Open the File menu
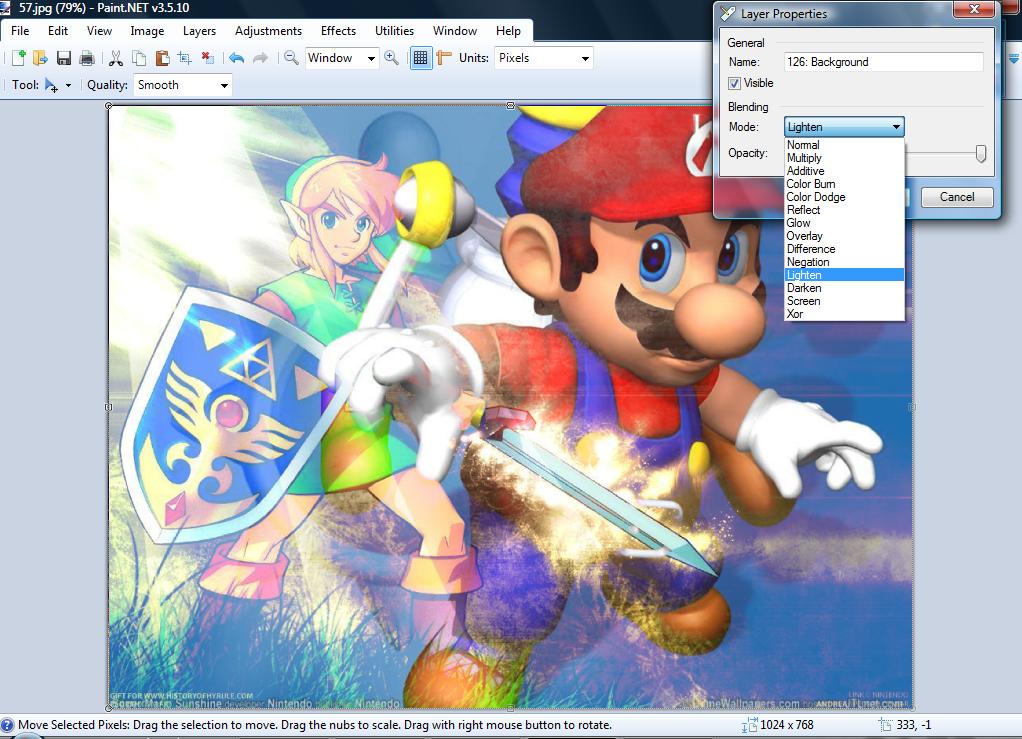The height and width of the screenshot is (739, 1022). (20, 31)
